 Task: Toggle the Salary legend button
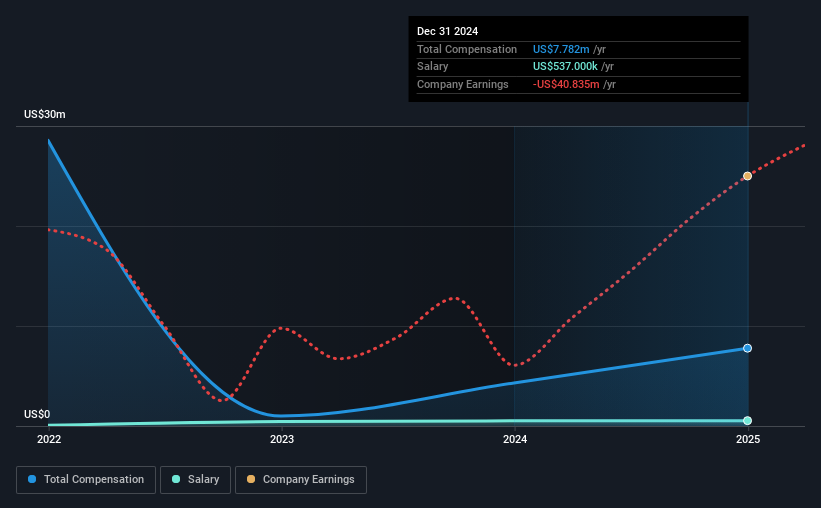[x=195, y=480]
